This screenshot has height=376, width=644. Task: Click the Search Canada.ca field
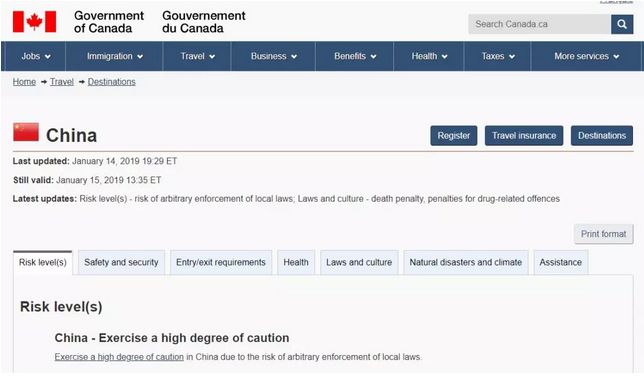pos(539,24)
